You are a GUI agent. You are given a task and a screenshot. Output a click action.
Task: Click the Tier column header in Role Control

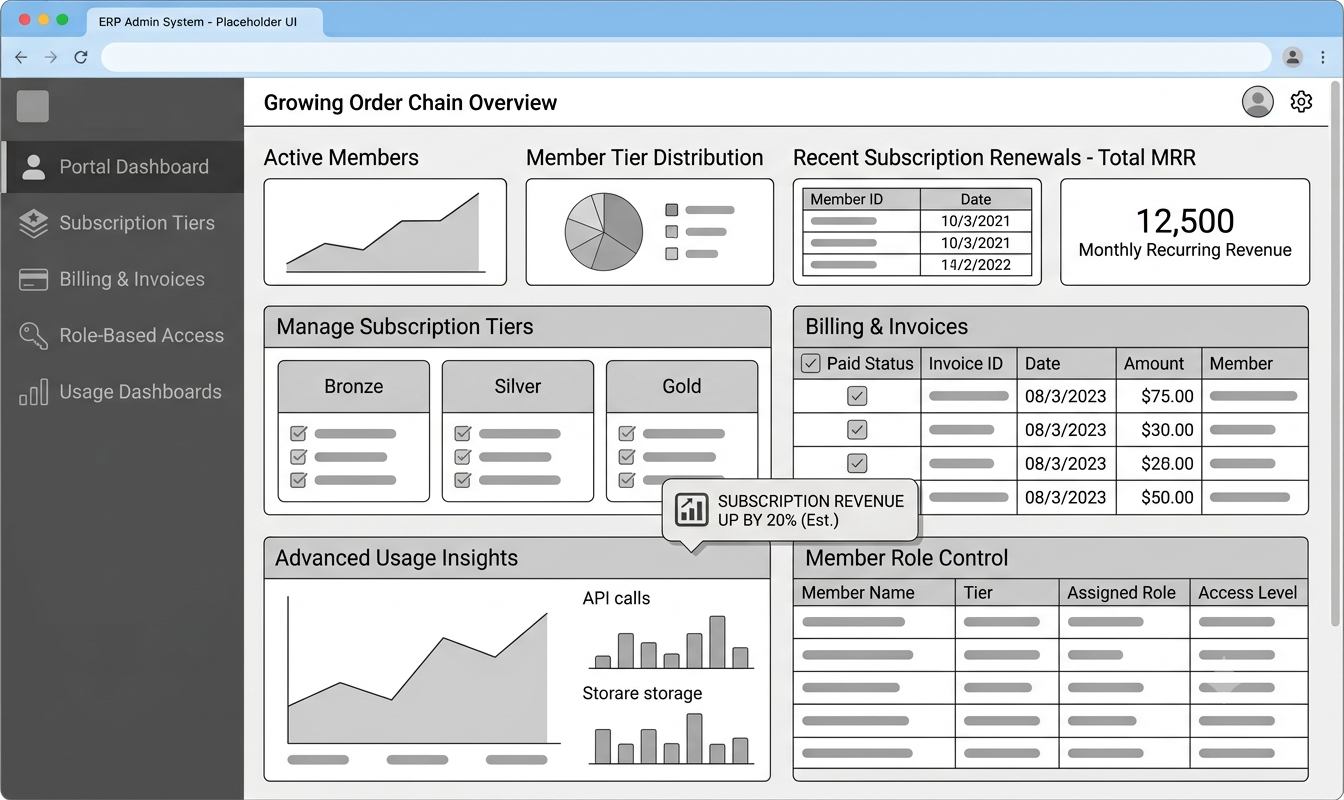(1006, 592)
